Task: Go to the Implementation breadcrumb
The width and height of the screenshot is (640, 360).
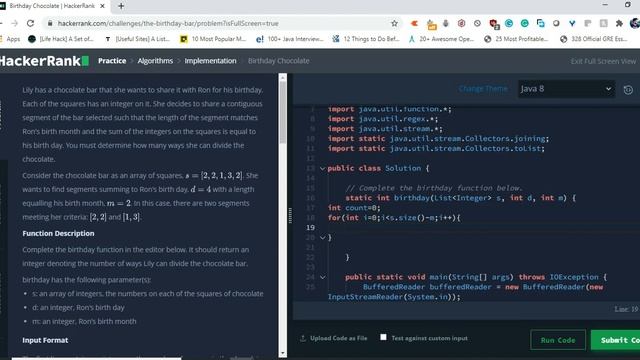Action: (x=210, y=61)
